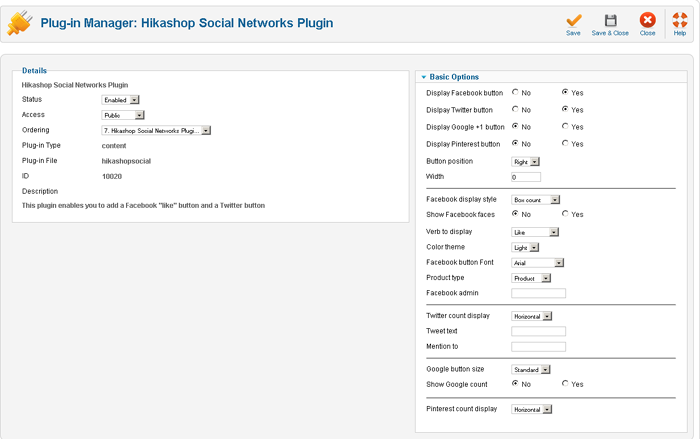Open Help via the lifebuoy icon
Viewport: 700px width, 439px height.
coord(680,20)
